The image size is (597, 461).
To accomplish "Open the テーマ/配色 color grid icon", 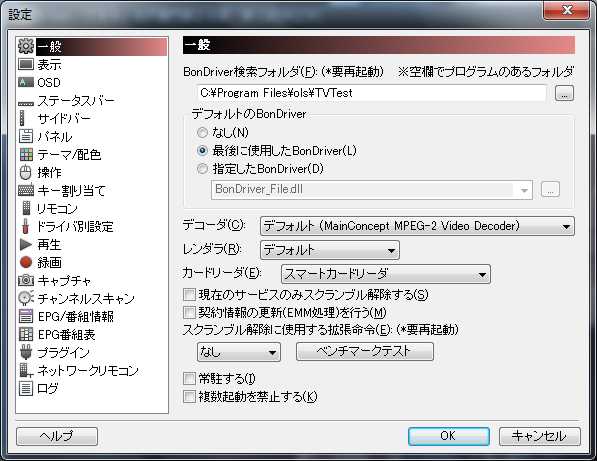I will pyautogui.click(x=26, y=155).
